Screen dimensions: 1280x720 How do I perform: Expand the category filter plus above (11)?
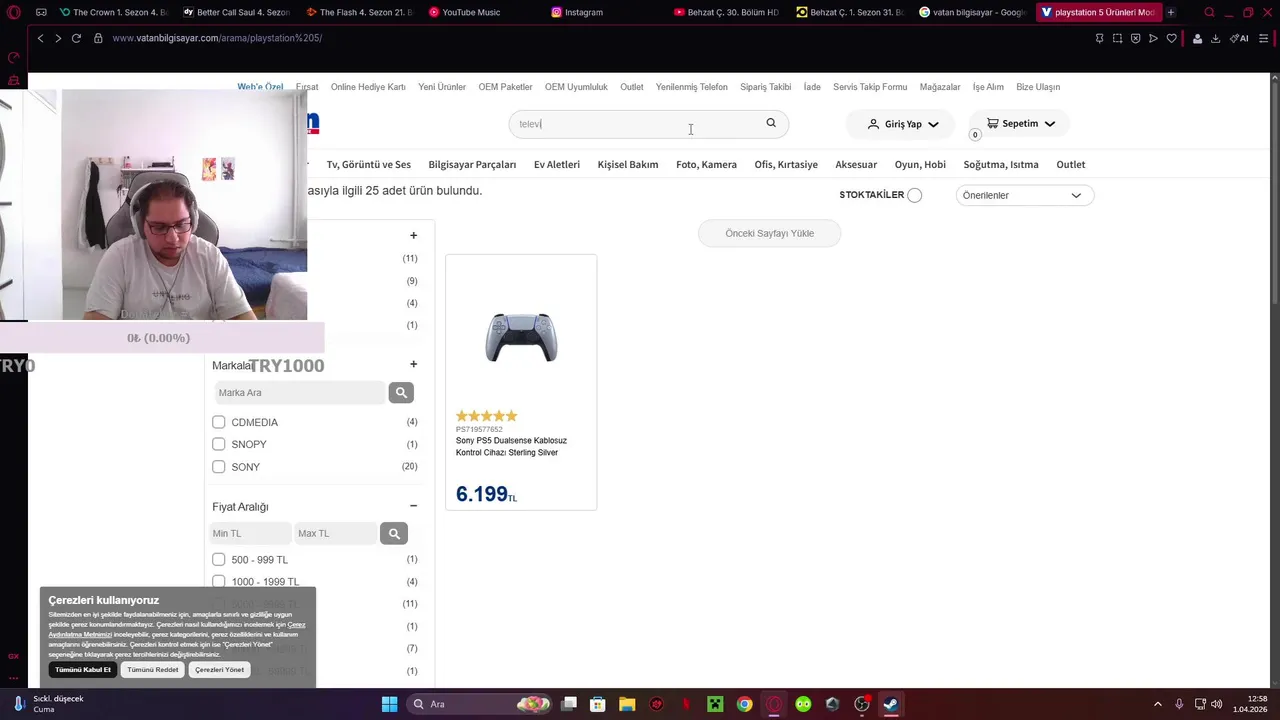coord(413,236)
